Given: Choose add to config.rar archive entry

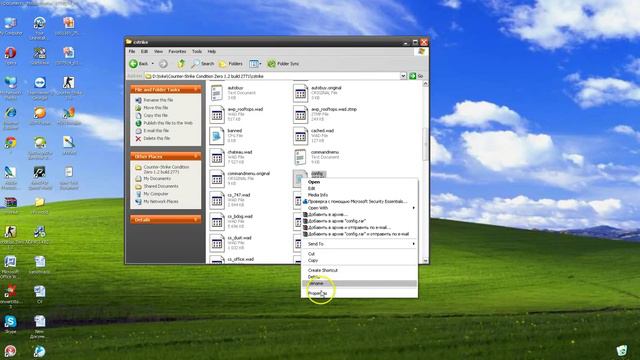Looking at the screenshot, I should point(360,221).
